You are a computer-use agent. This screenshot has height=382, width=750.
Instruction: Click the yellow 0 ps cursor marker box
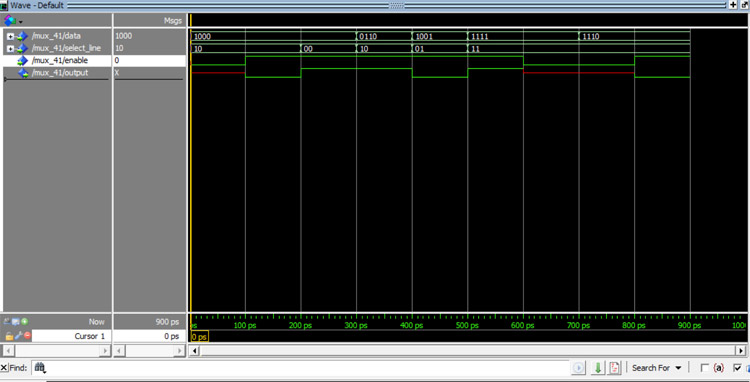coord(199,337)
